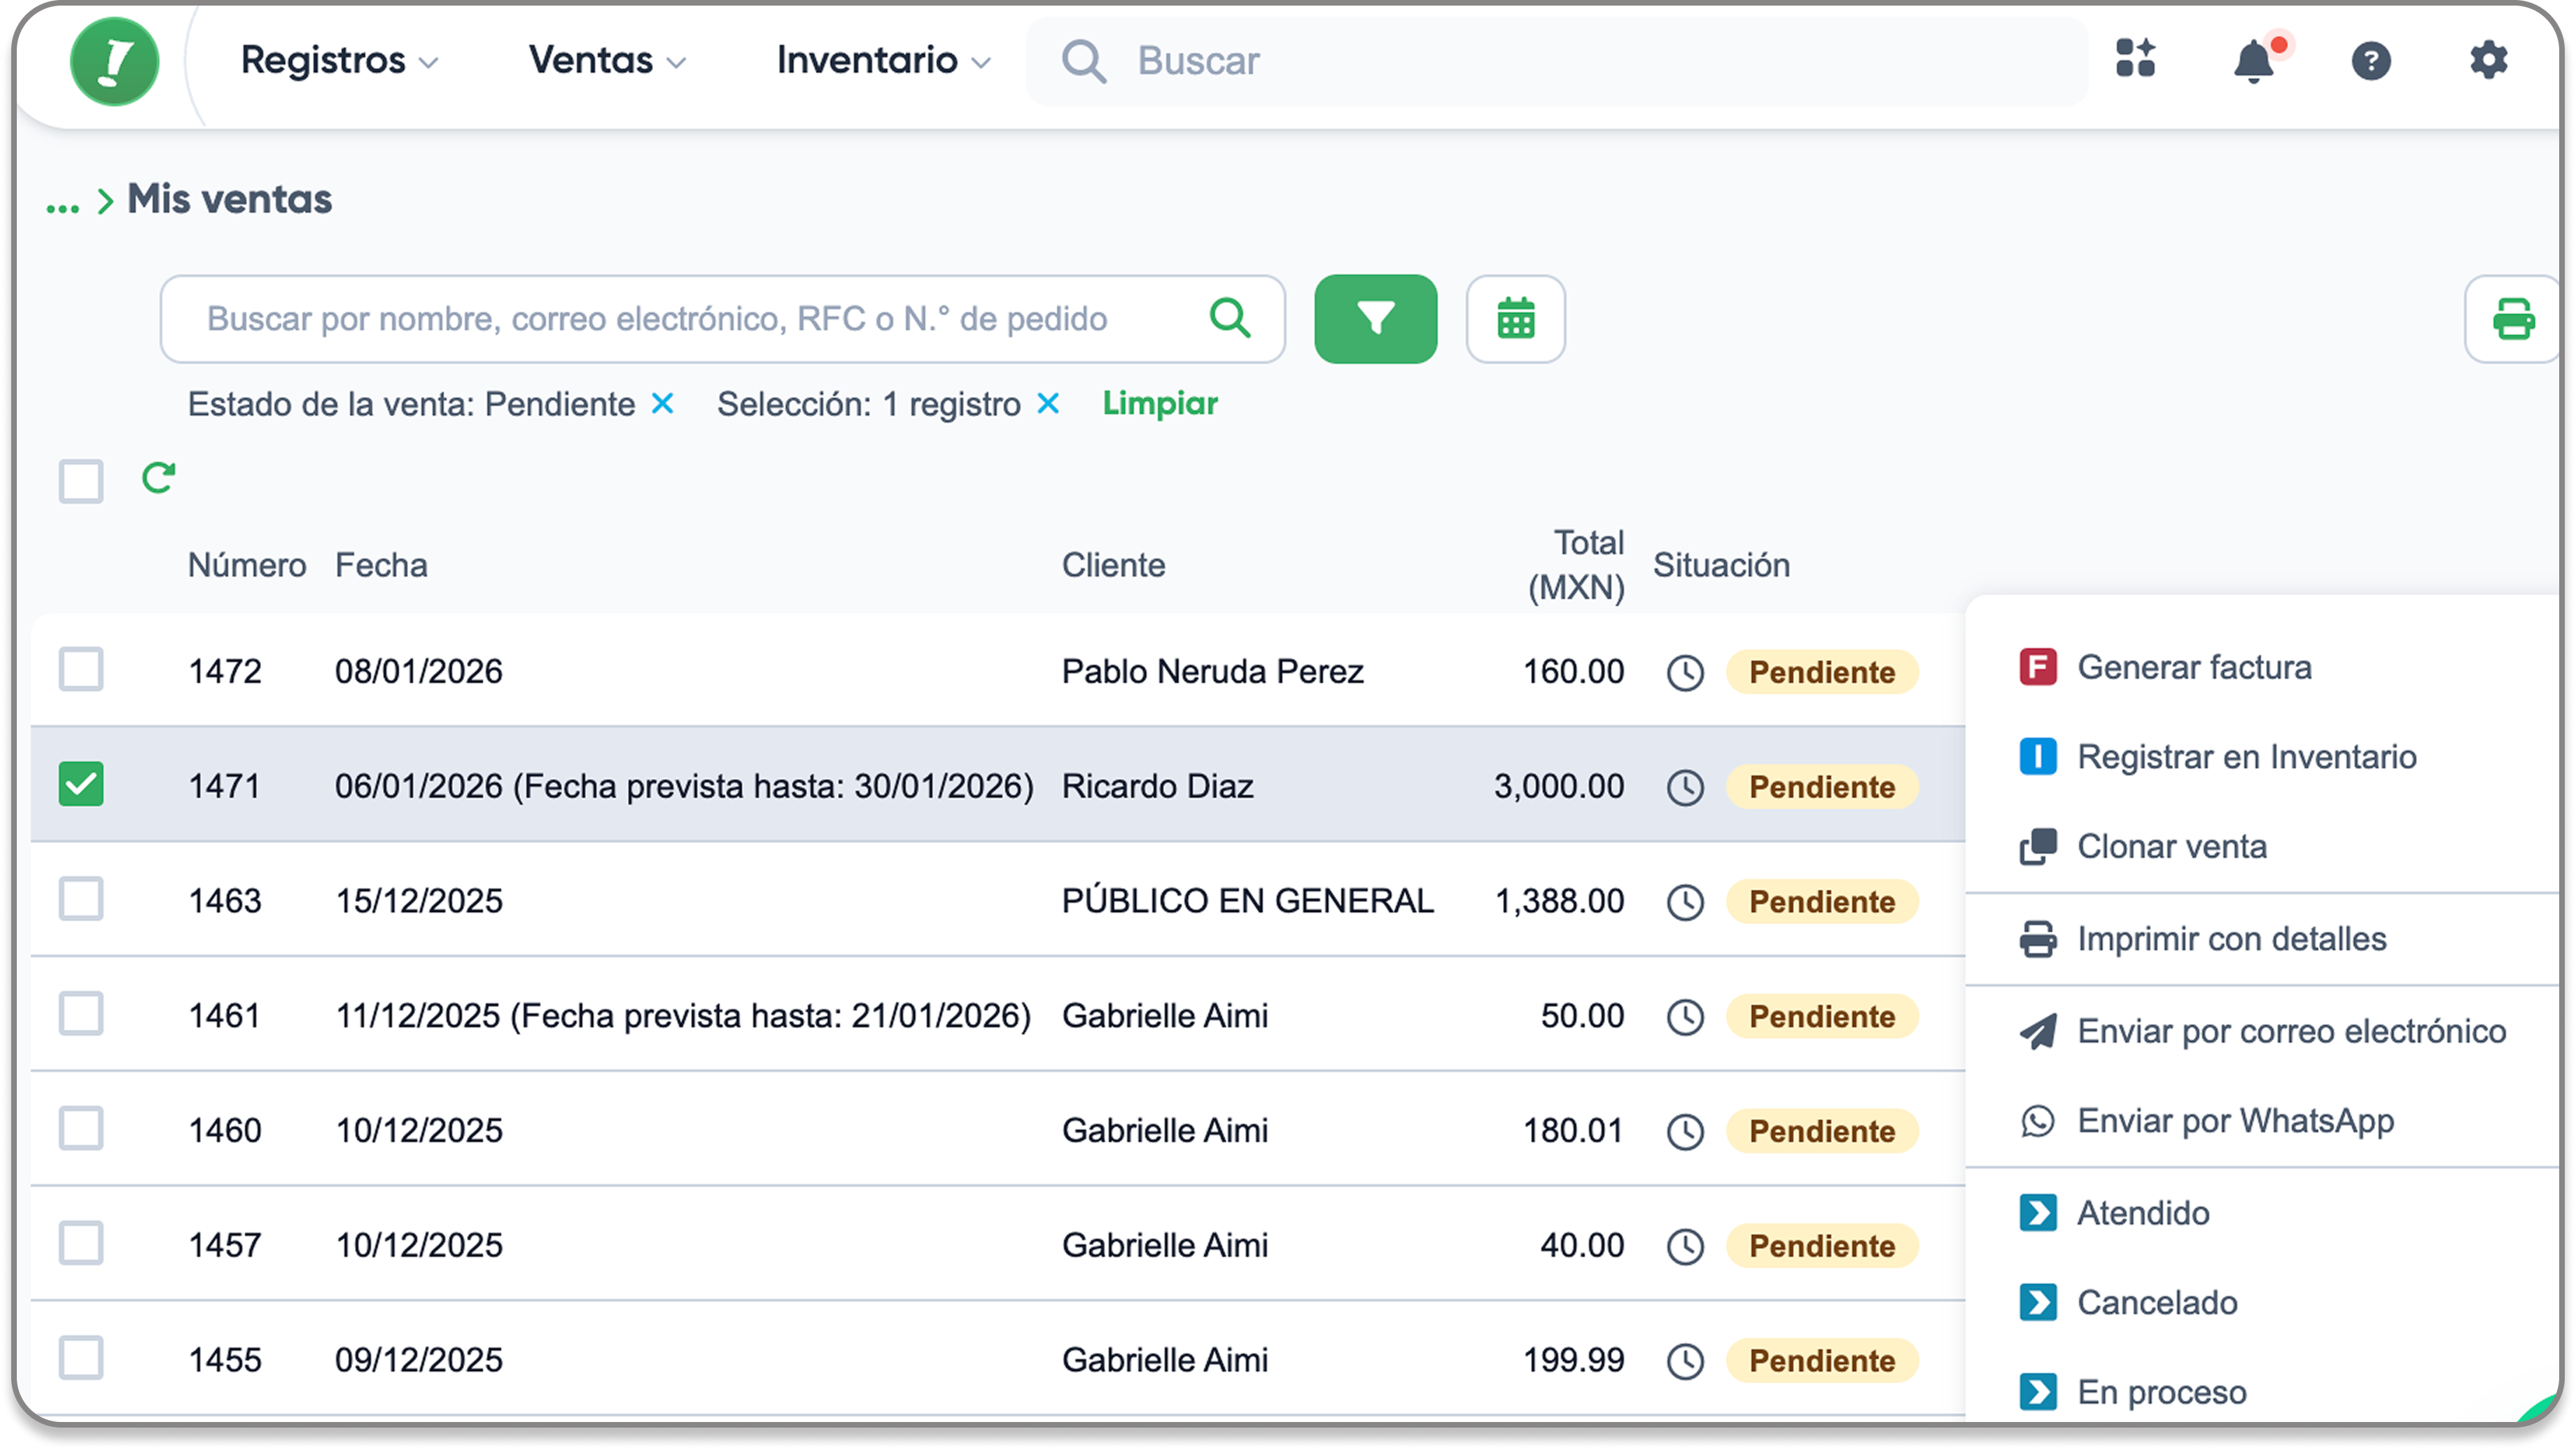Open the calendar date filter
2576x1450 pixels.
[1516, 319]
